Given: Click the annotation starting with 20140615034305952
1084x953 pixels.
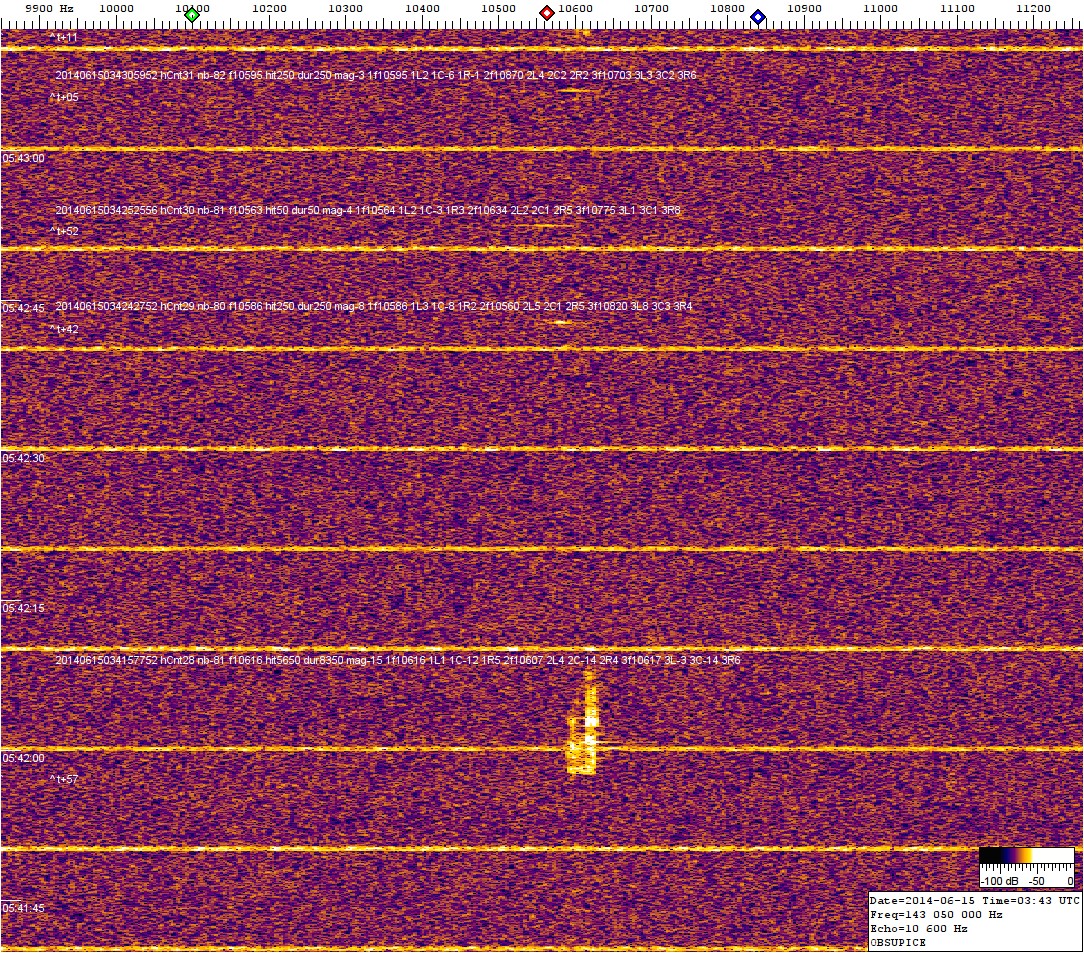Looking at the screenshot, I should 376,75.
